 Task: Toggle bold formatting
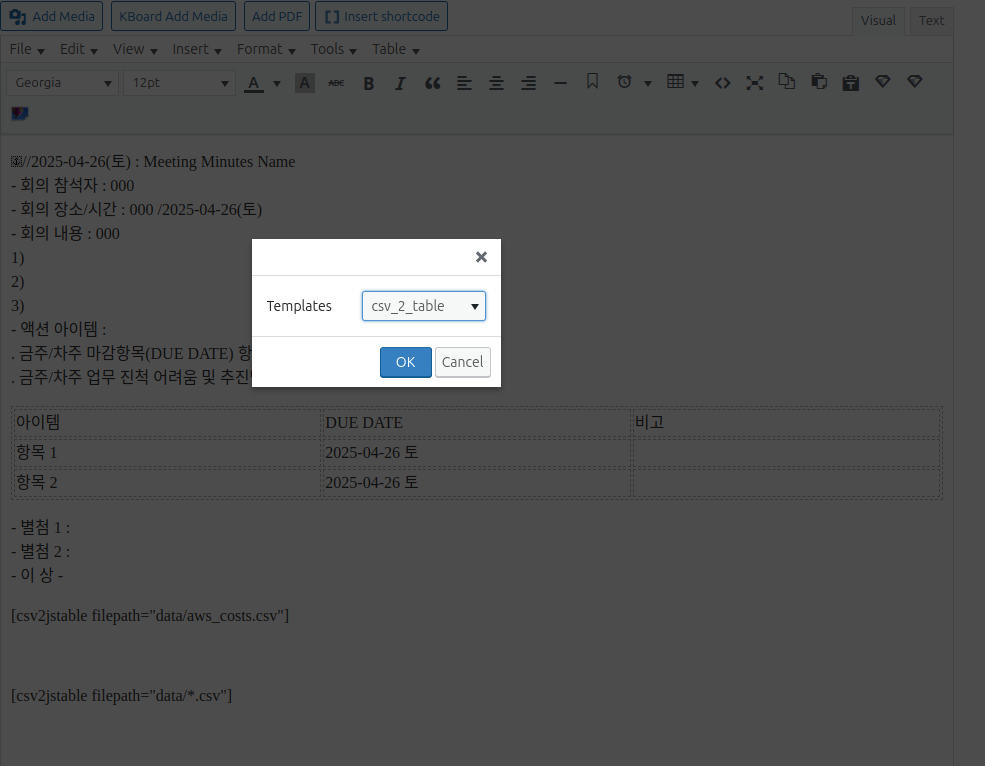[369, 83]
